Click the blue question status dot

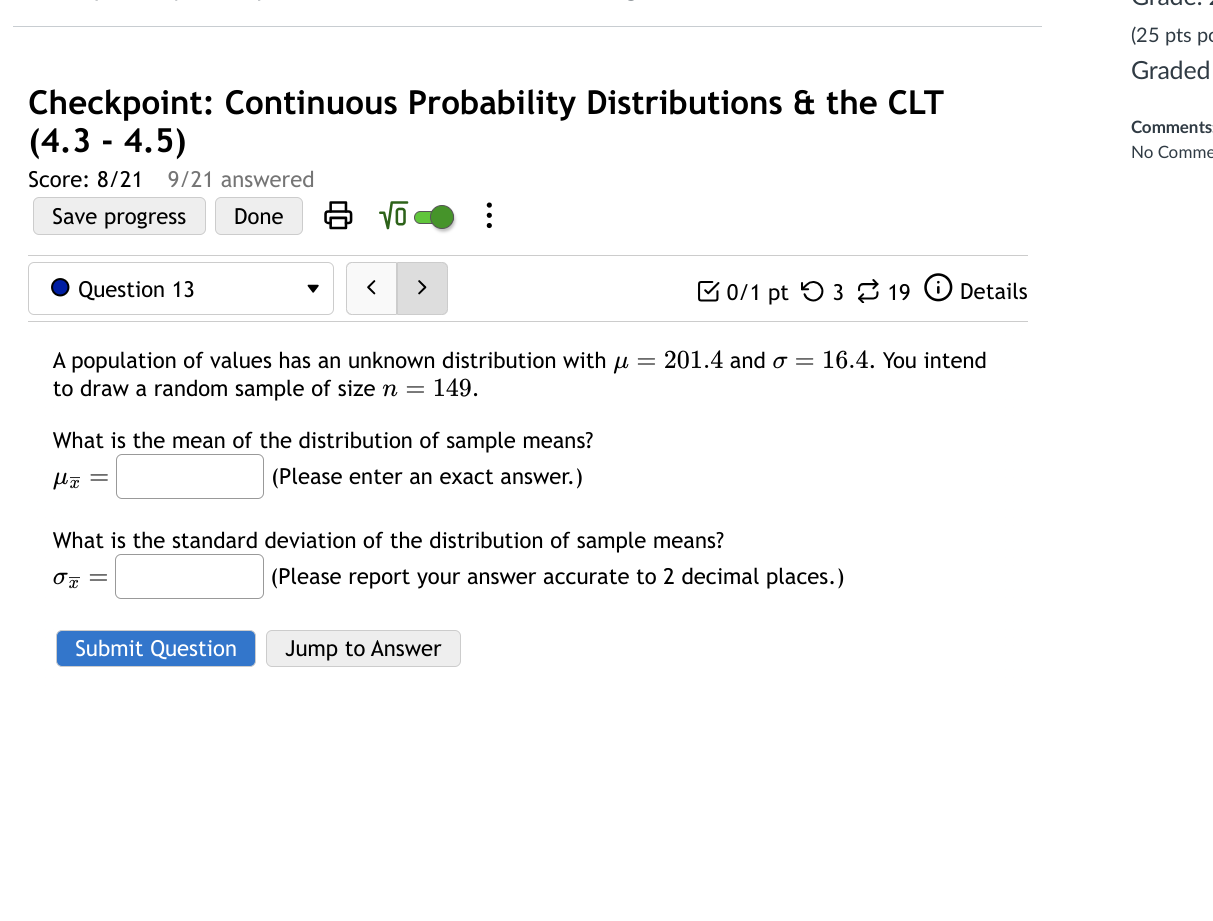point(59,287)
